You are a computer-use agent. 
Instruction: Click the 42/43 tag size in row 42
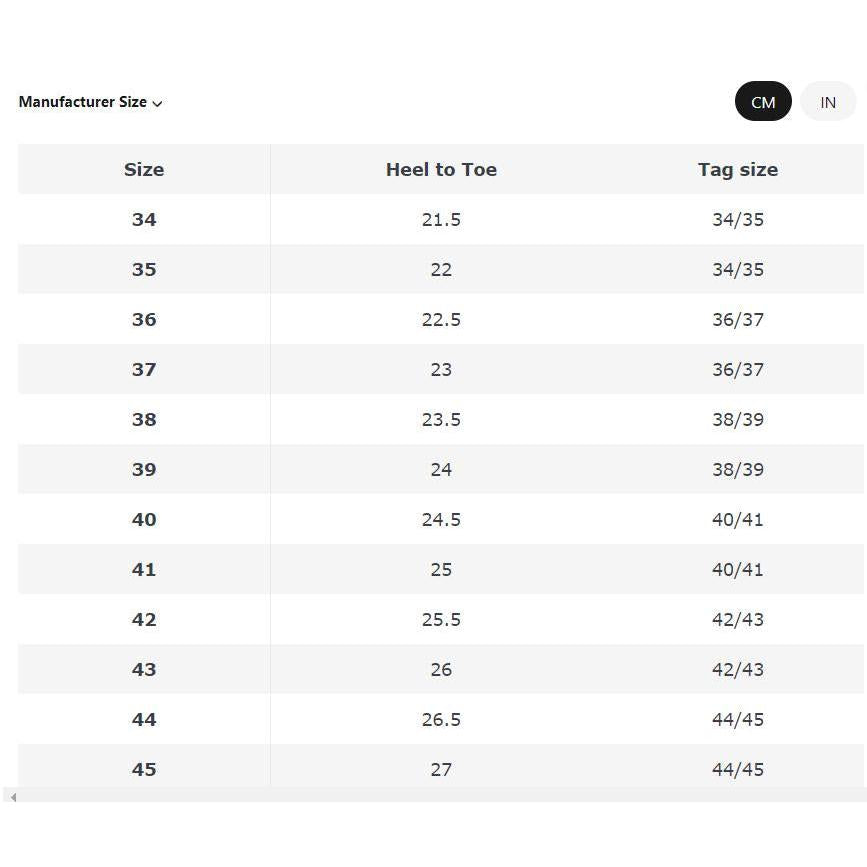pos(738,619)
